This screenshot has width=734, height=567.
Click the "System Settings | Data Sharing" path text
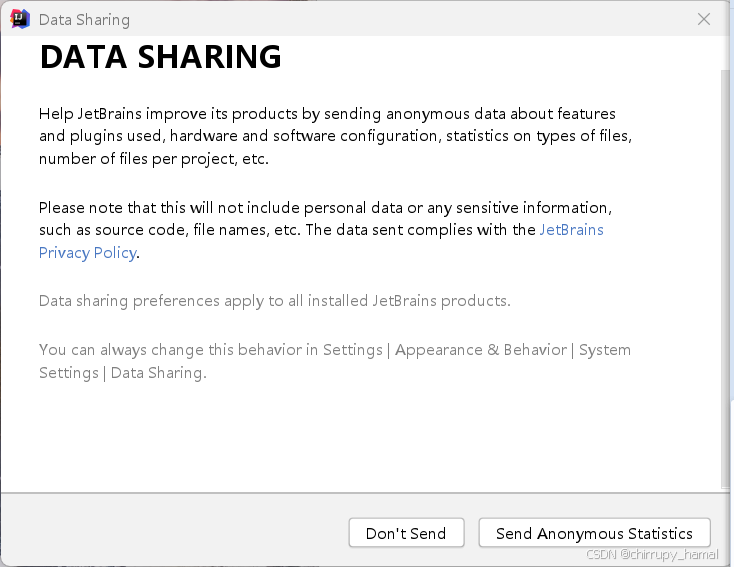coord(122,373)
